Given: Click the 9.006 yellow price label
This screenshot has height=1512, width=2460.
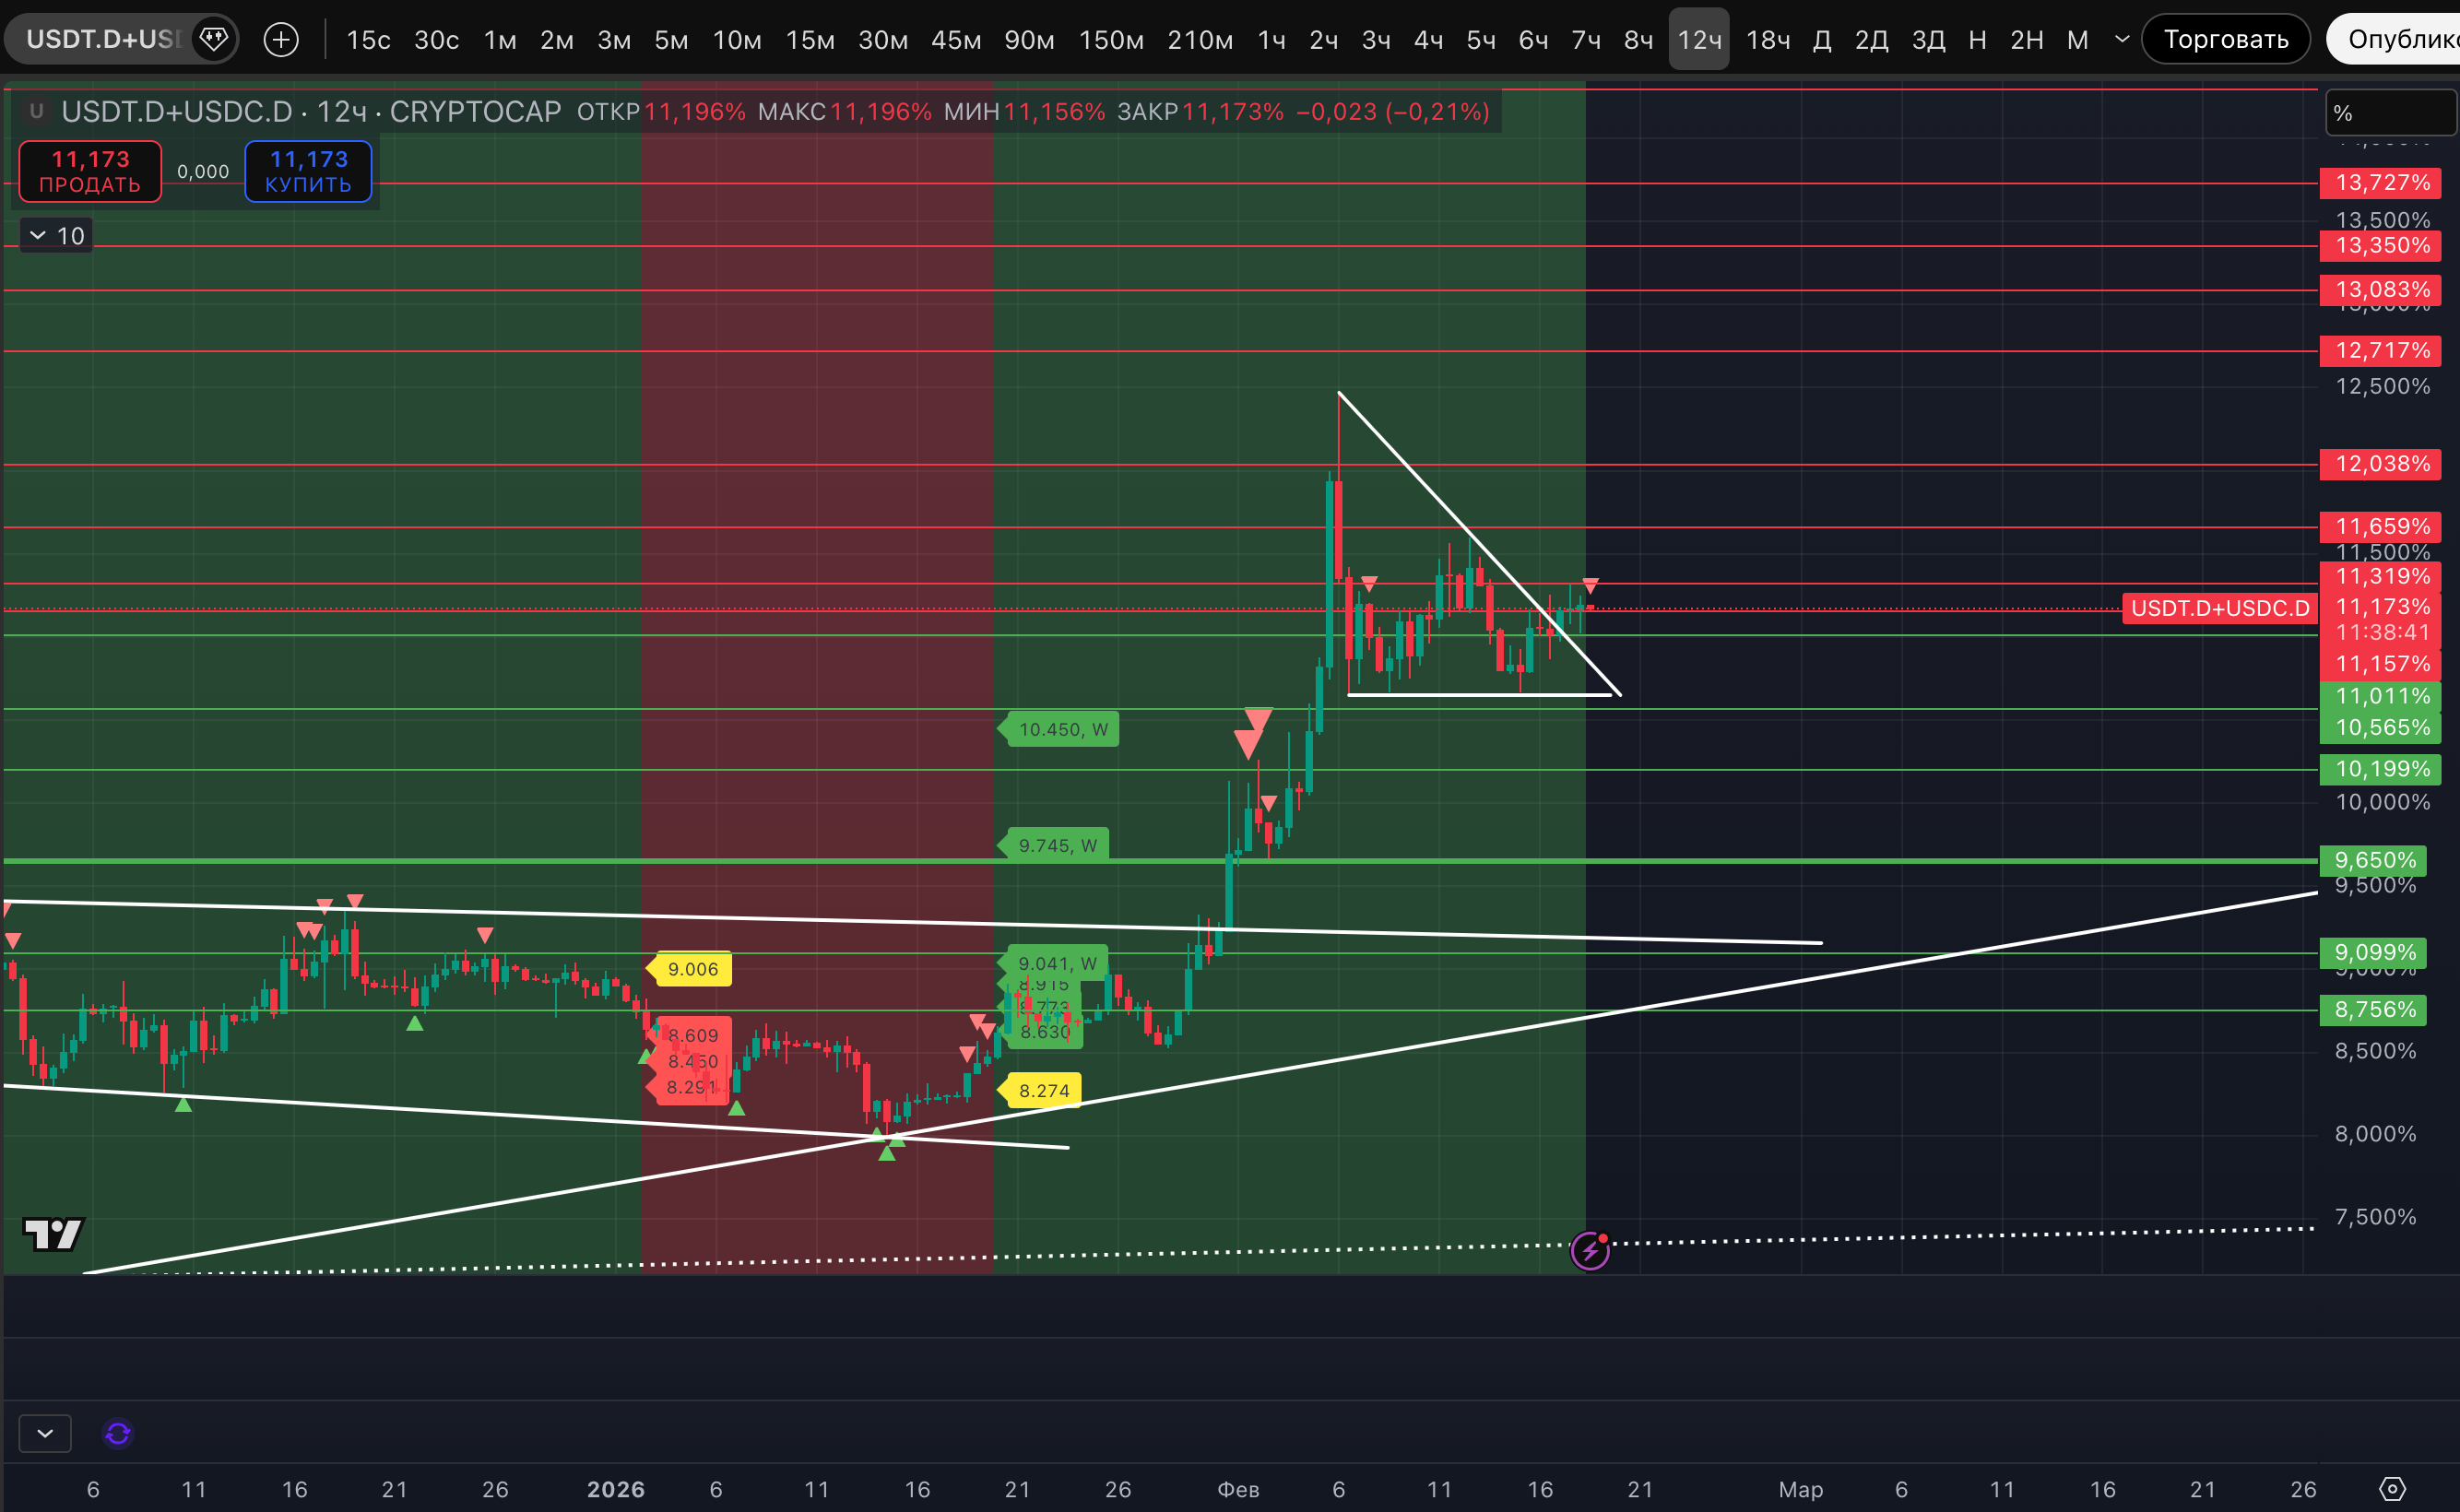Looking at the screenshot, I should click(692, 969).
